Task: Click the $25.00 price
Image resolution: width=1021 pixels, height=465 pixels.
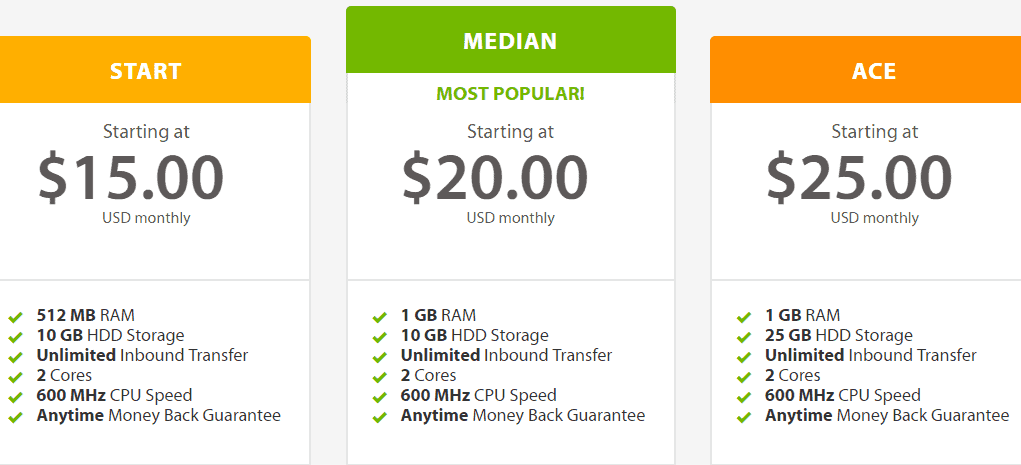Action: point(859,177)
